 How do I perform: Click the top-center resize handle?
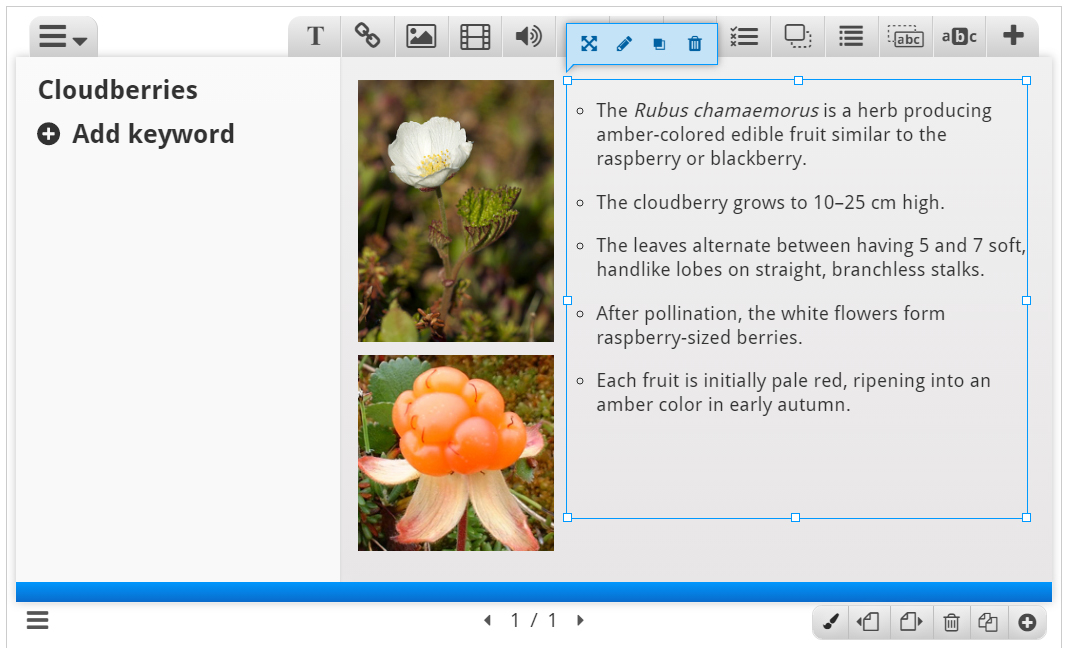point(798,80)
